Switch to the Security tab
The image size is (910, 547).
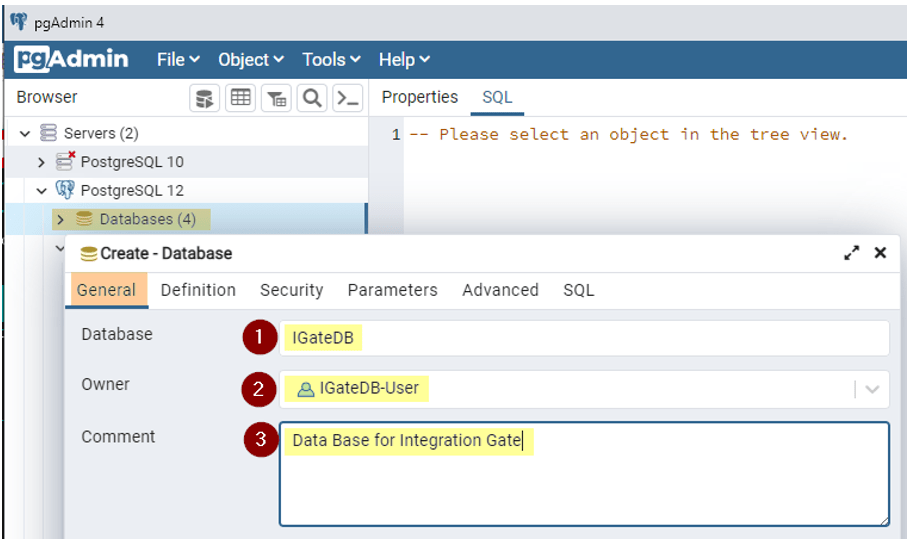click(x=291, y=289)
